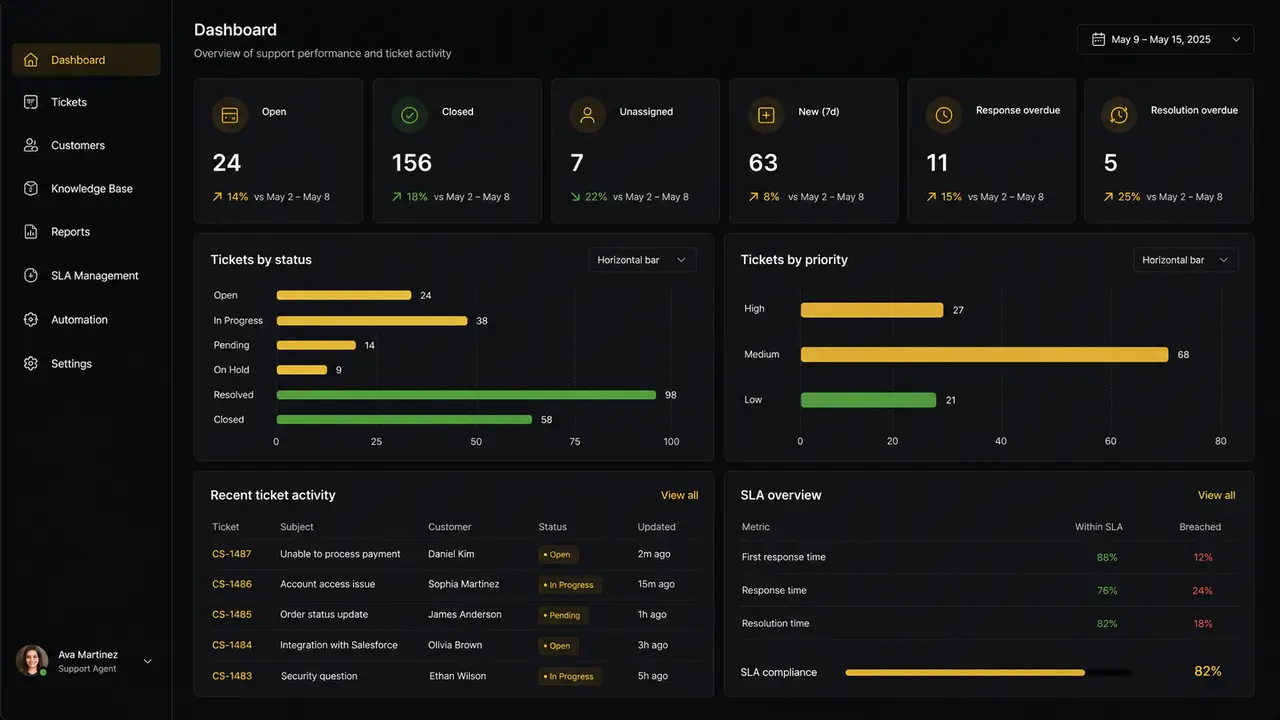Click the Open card value 24
The height and width of the screenshot is (720, 1280).
pyautogui.click(x=227, y=163)
